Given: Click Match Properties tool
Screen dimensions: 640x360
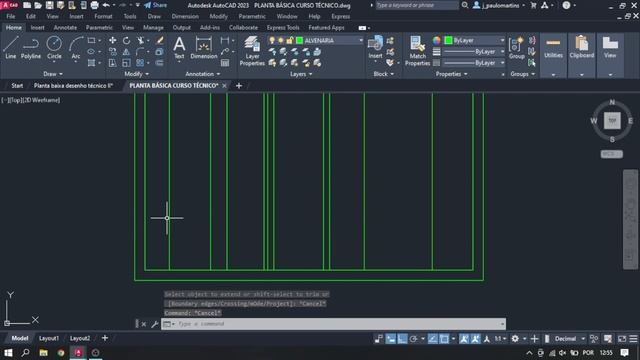Looking at the screenshot, I should click(417, 51).
